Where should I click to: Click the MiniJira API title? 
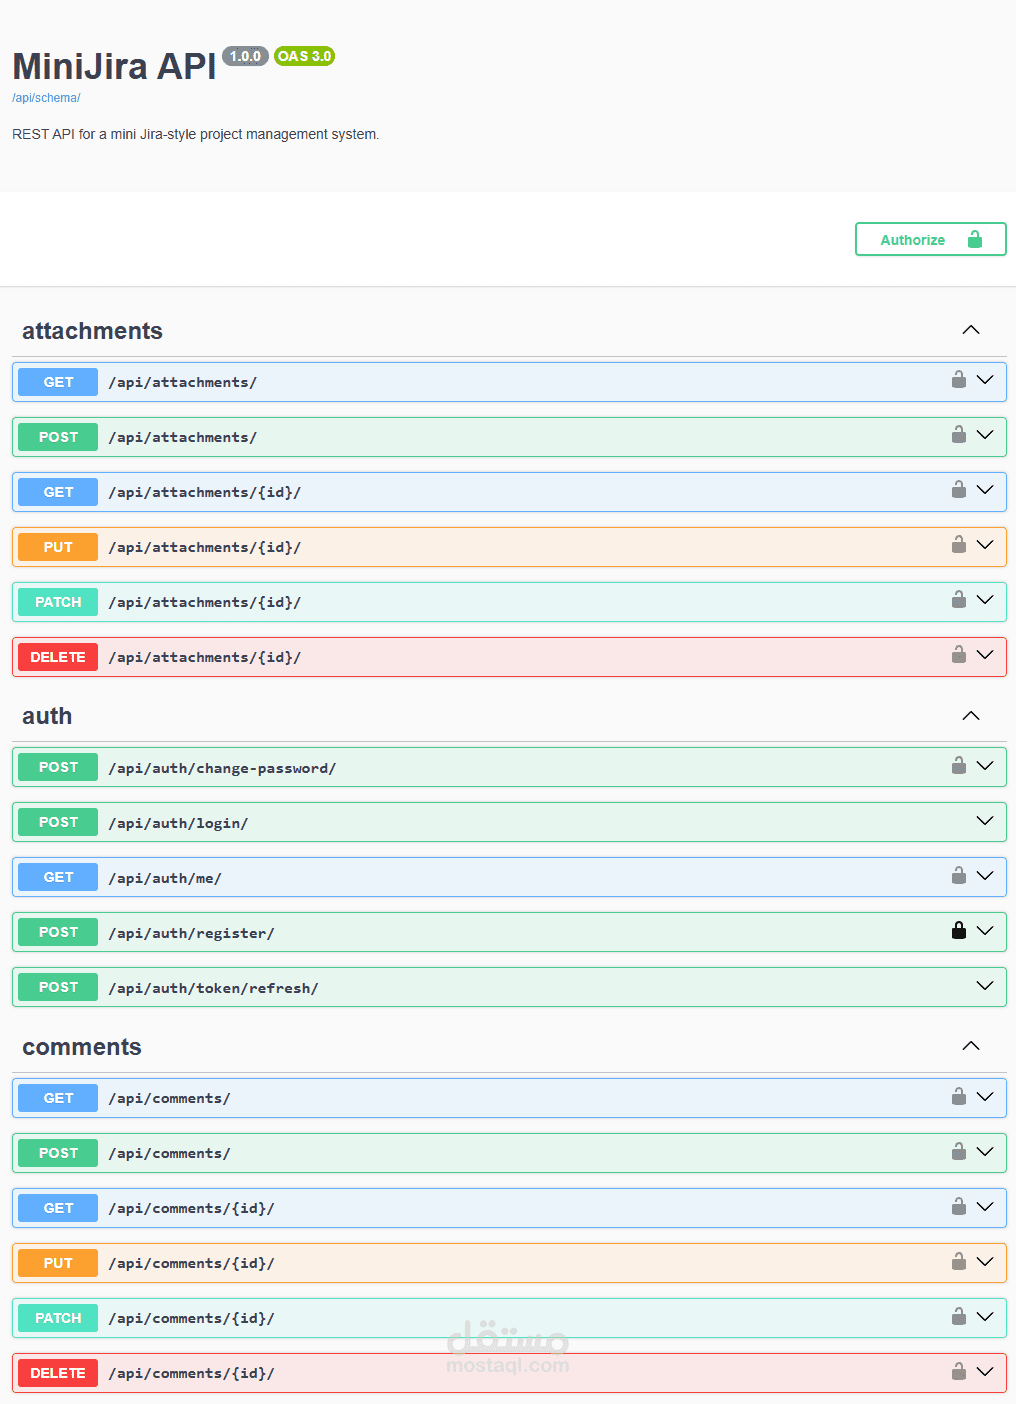[114, 67]
